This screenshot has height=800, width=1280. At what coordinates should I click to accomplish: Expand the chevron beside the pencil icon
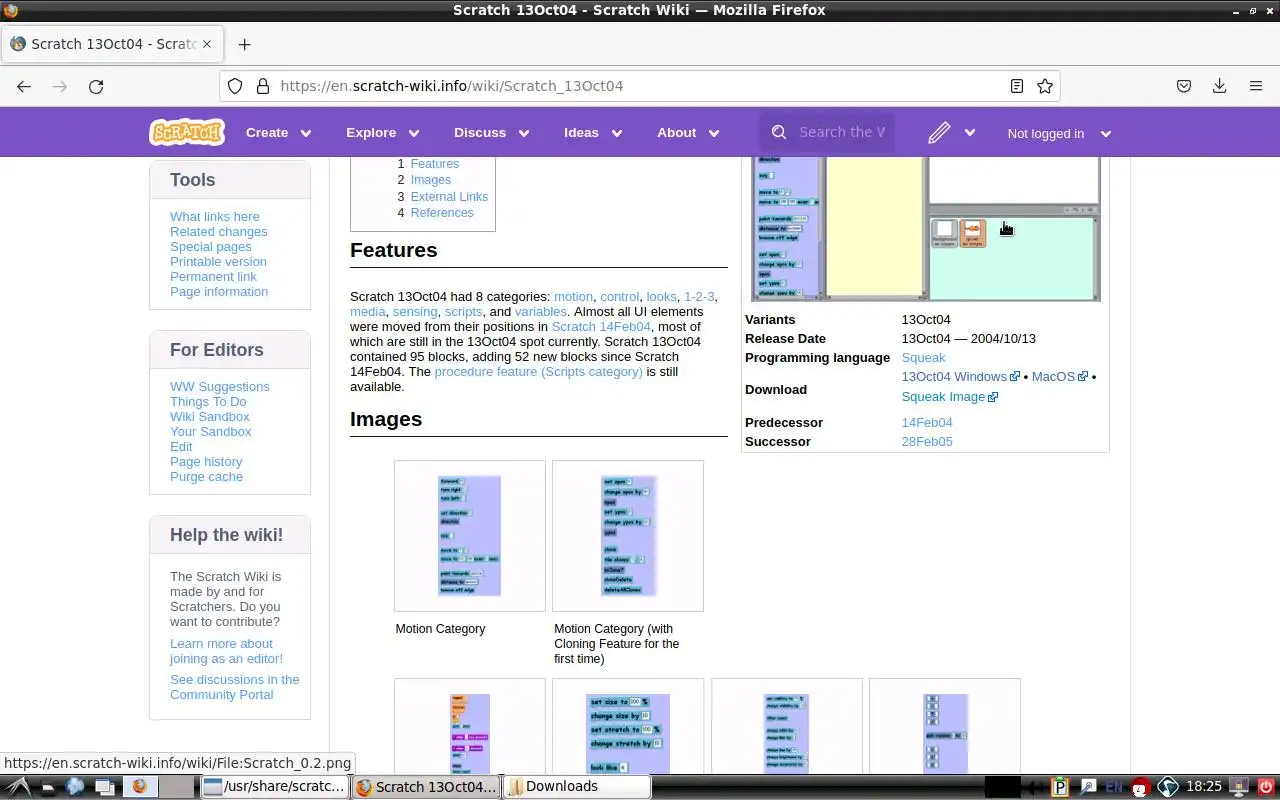969,133
